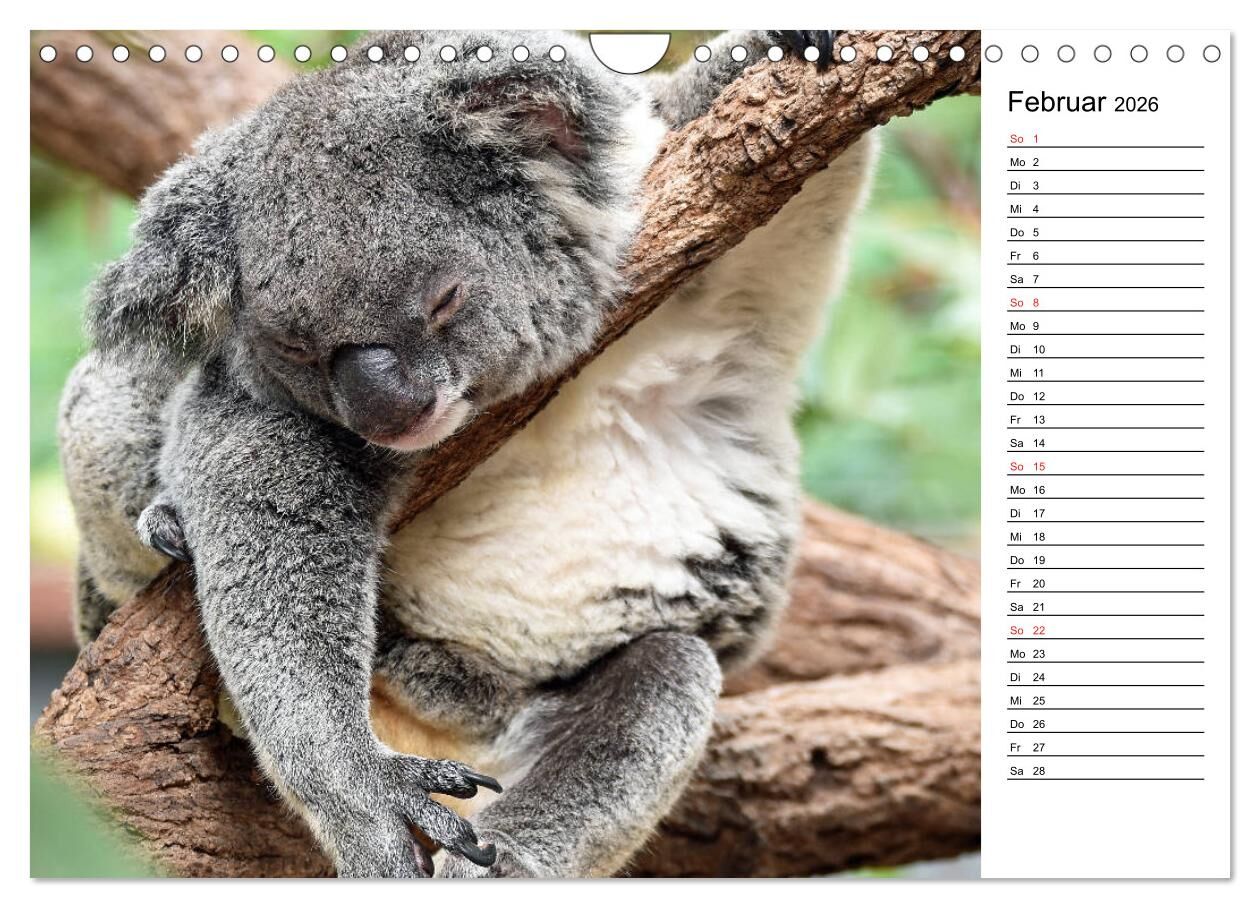Click the Di 10 entry line

coord(1104,349)
